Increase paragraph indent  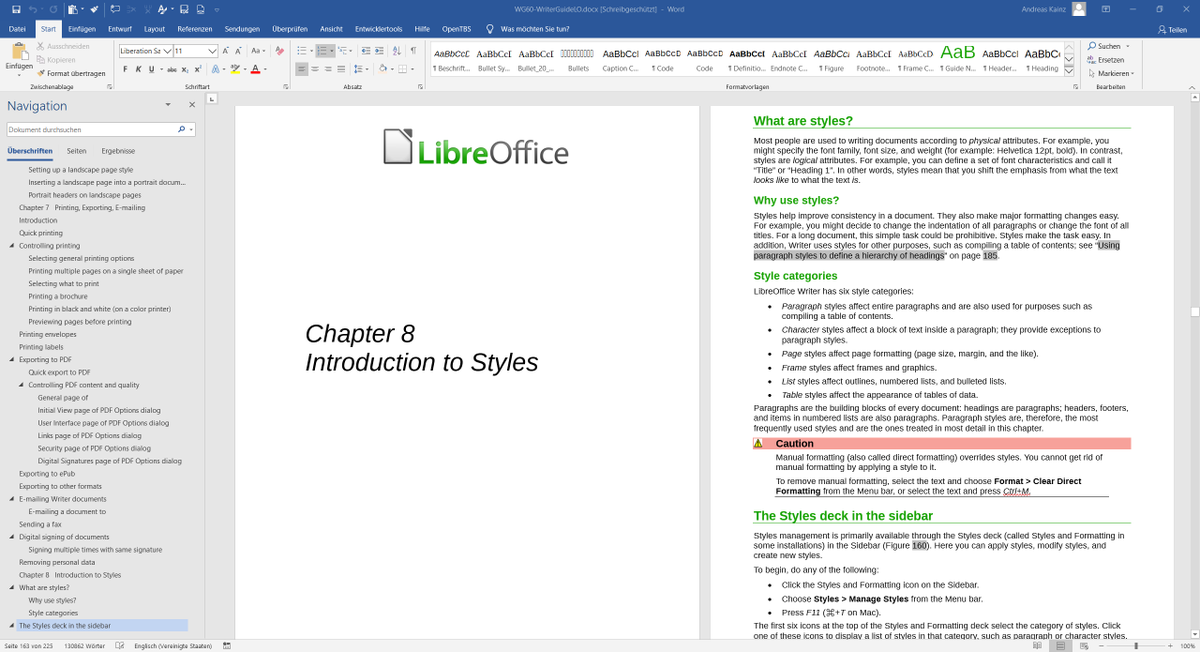tap(380, 50)
